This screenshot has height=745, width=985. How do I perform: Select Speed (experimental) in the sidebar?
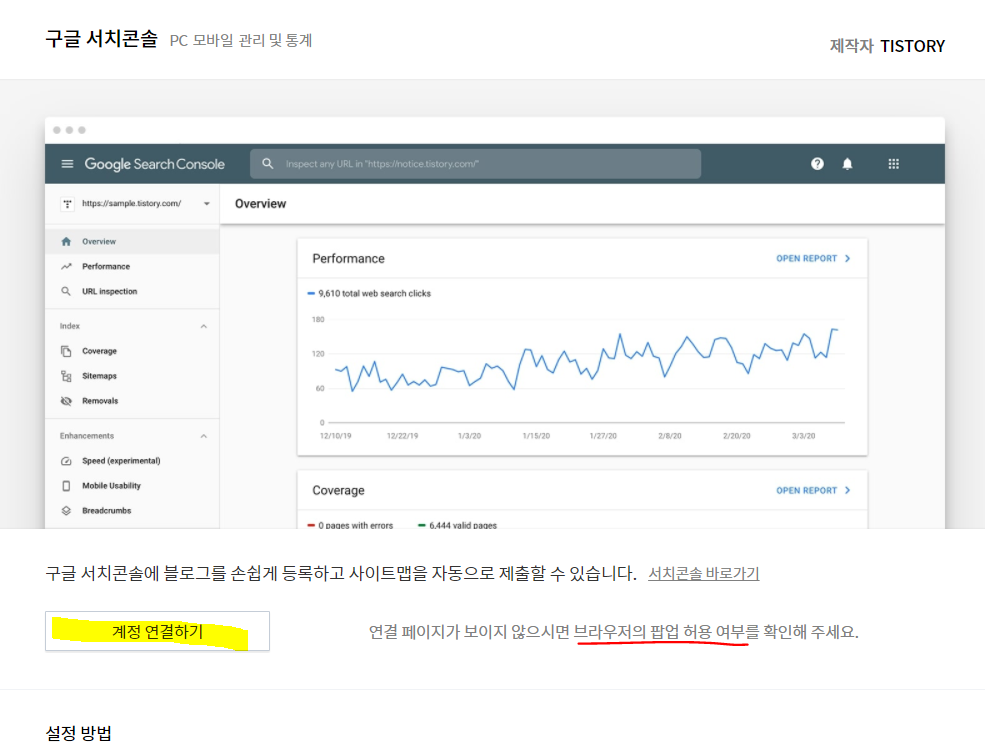pos(133,461)
